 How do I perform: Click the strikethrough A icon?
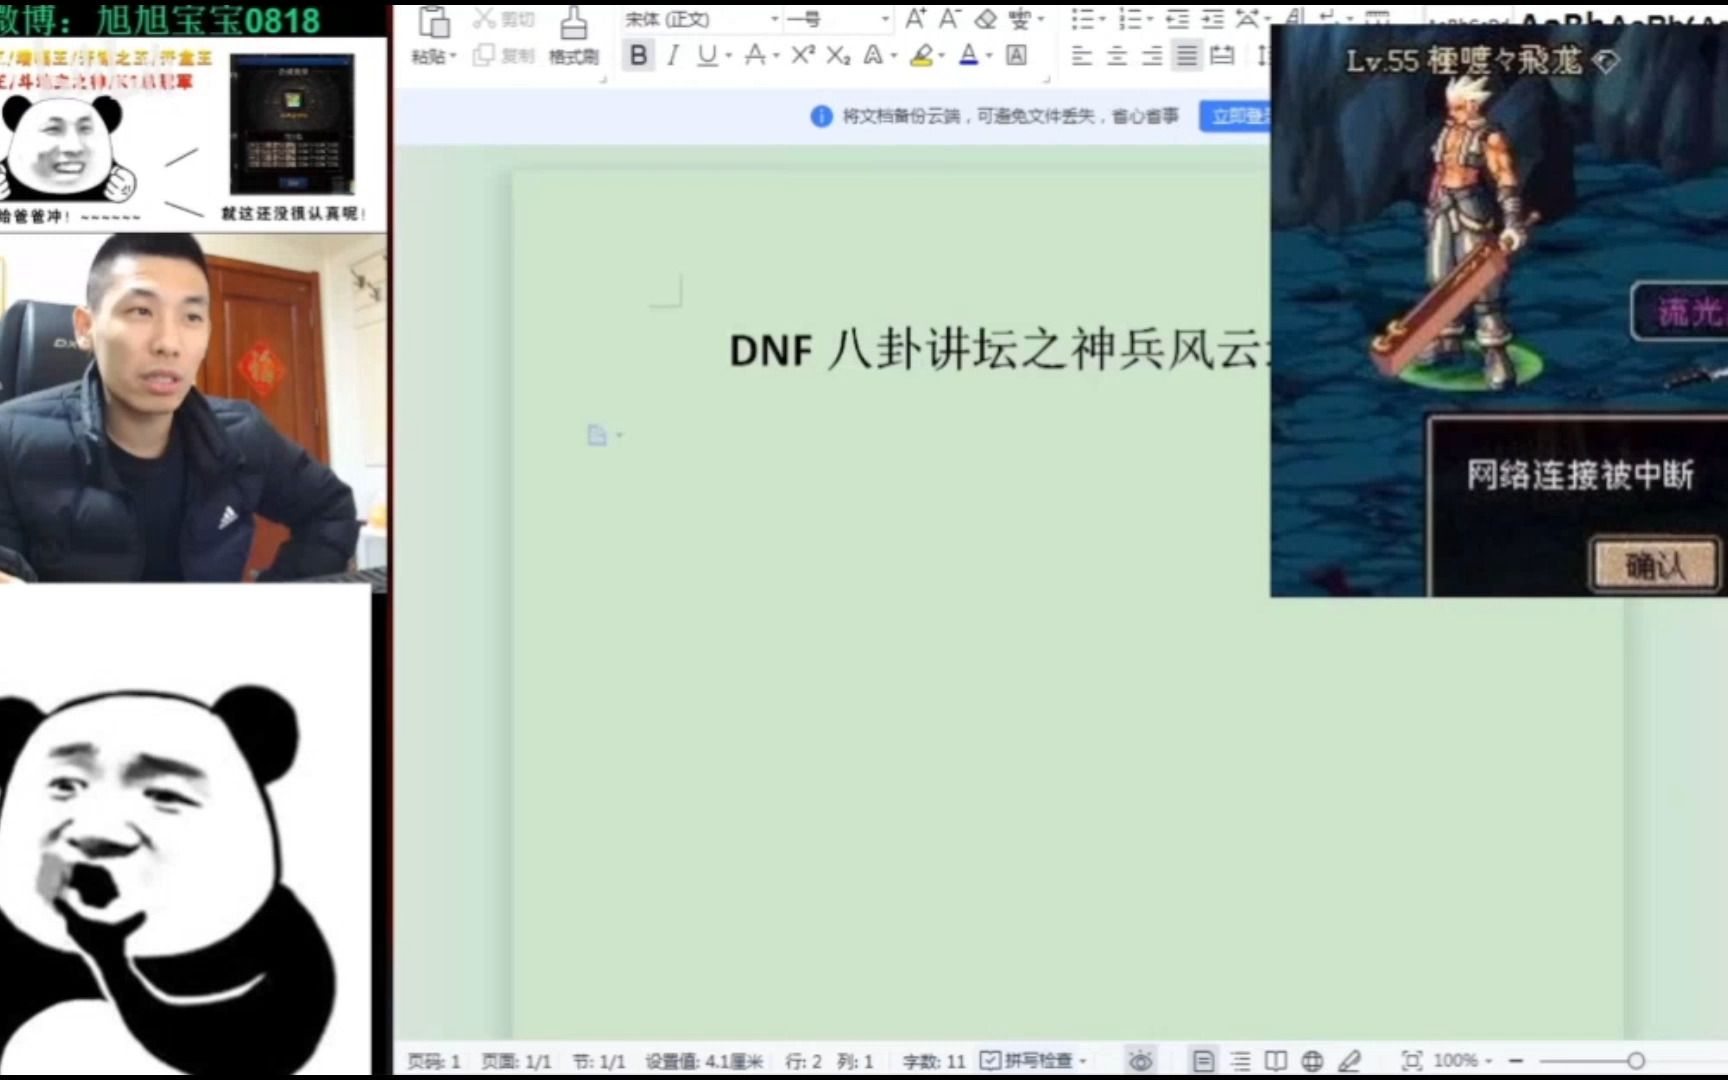point(755,56)
